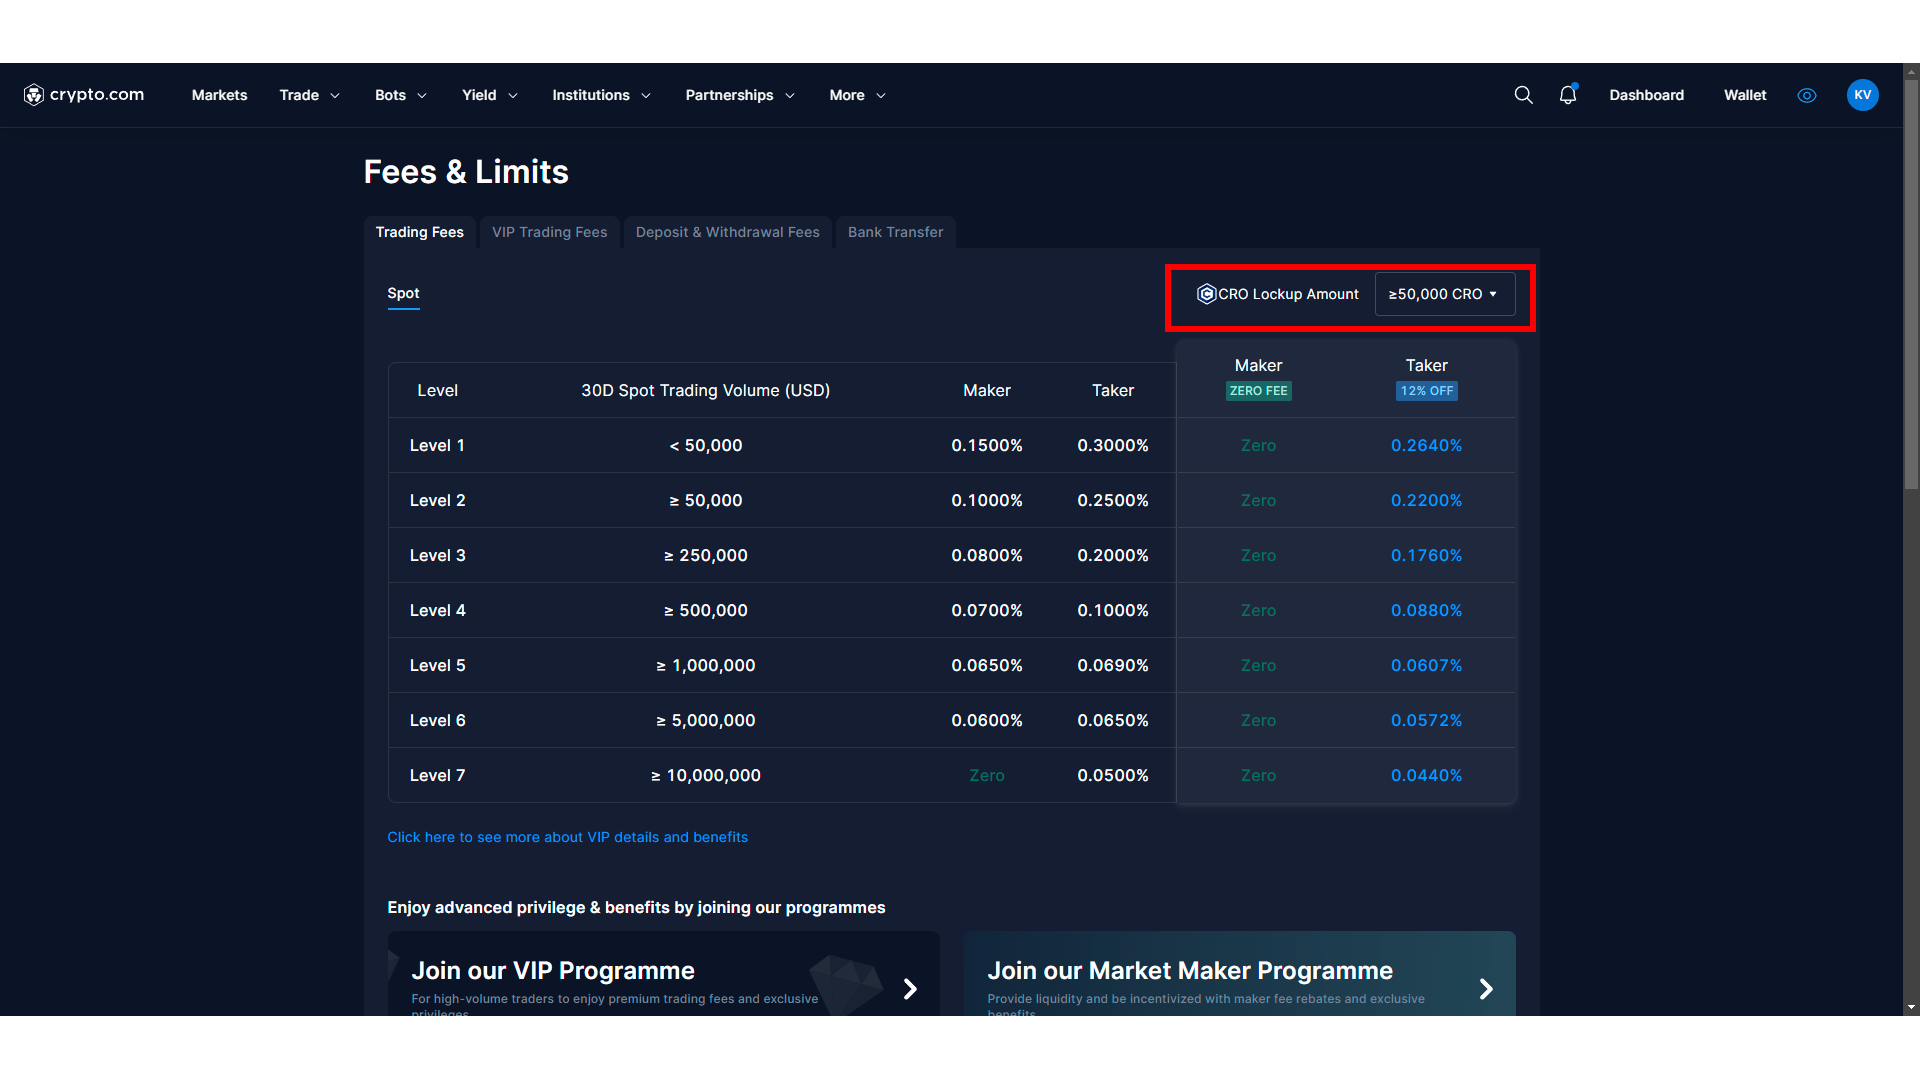Viewport: 1920px width, 1080px height.
Task: Click the 30D Spot Trading Volume header
Action: tap(706, 390)
